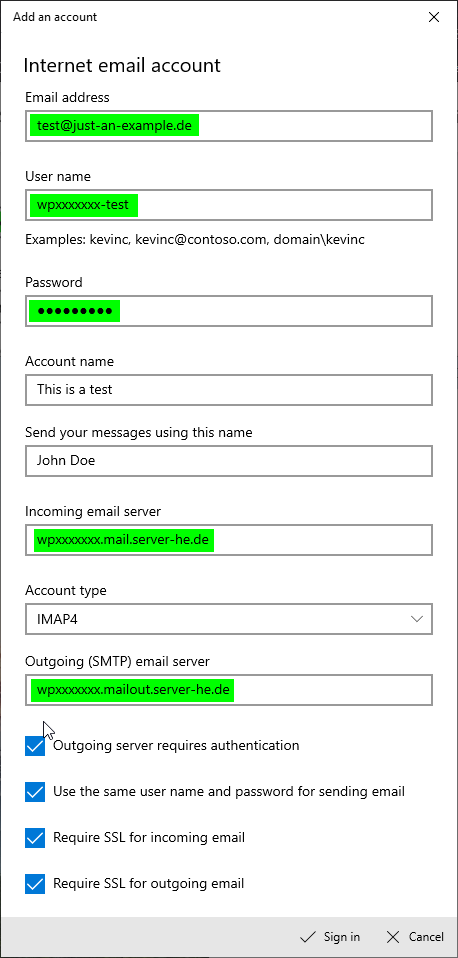Click the sender name field showing John Doe

[x=229, y=461]
